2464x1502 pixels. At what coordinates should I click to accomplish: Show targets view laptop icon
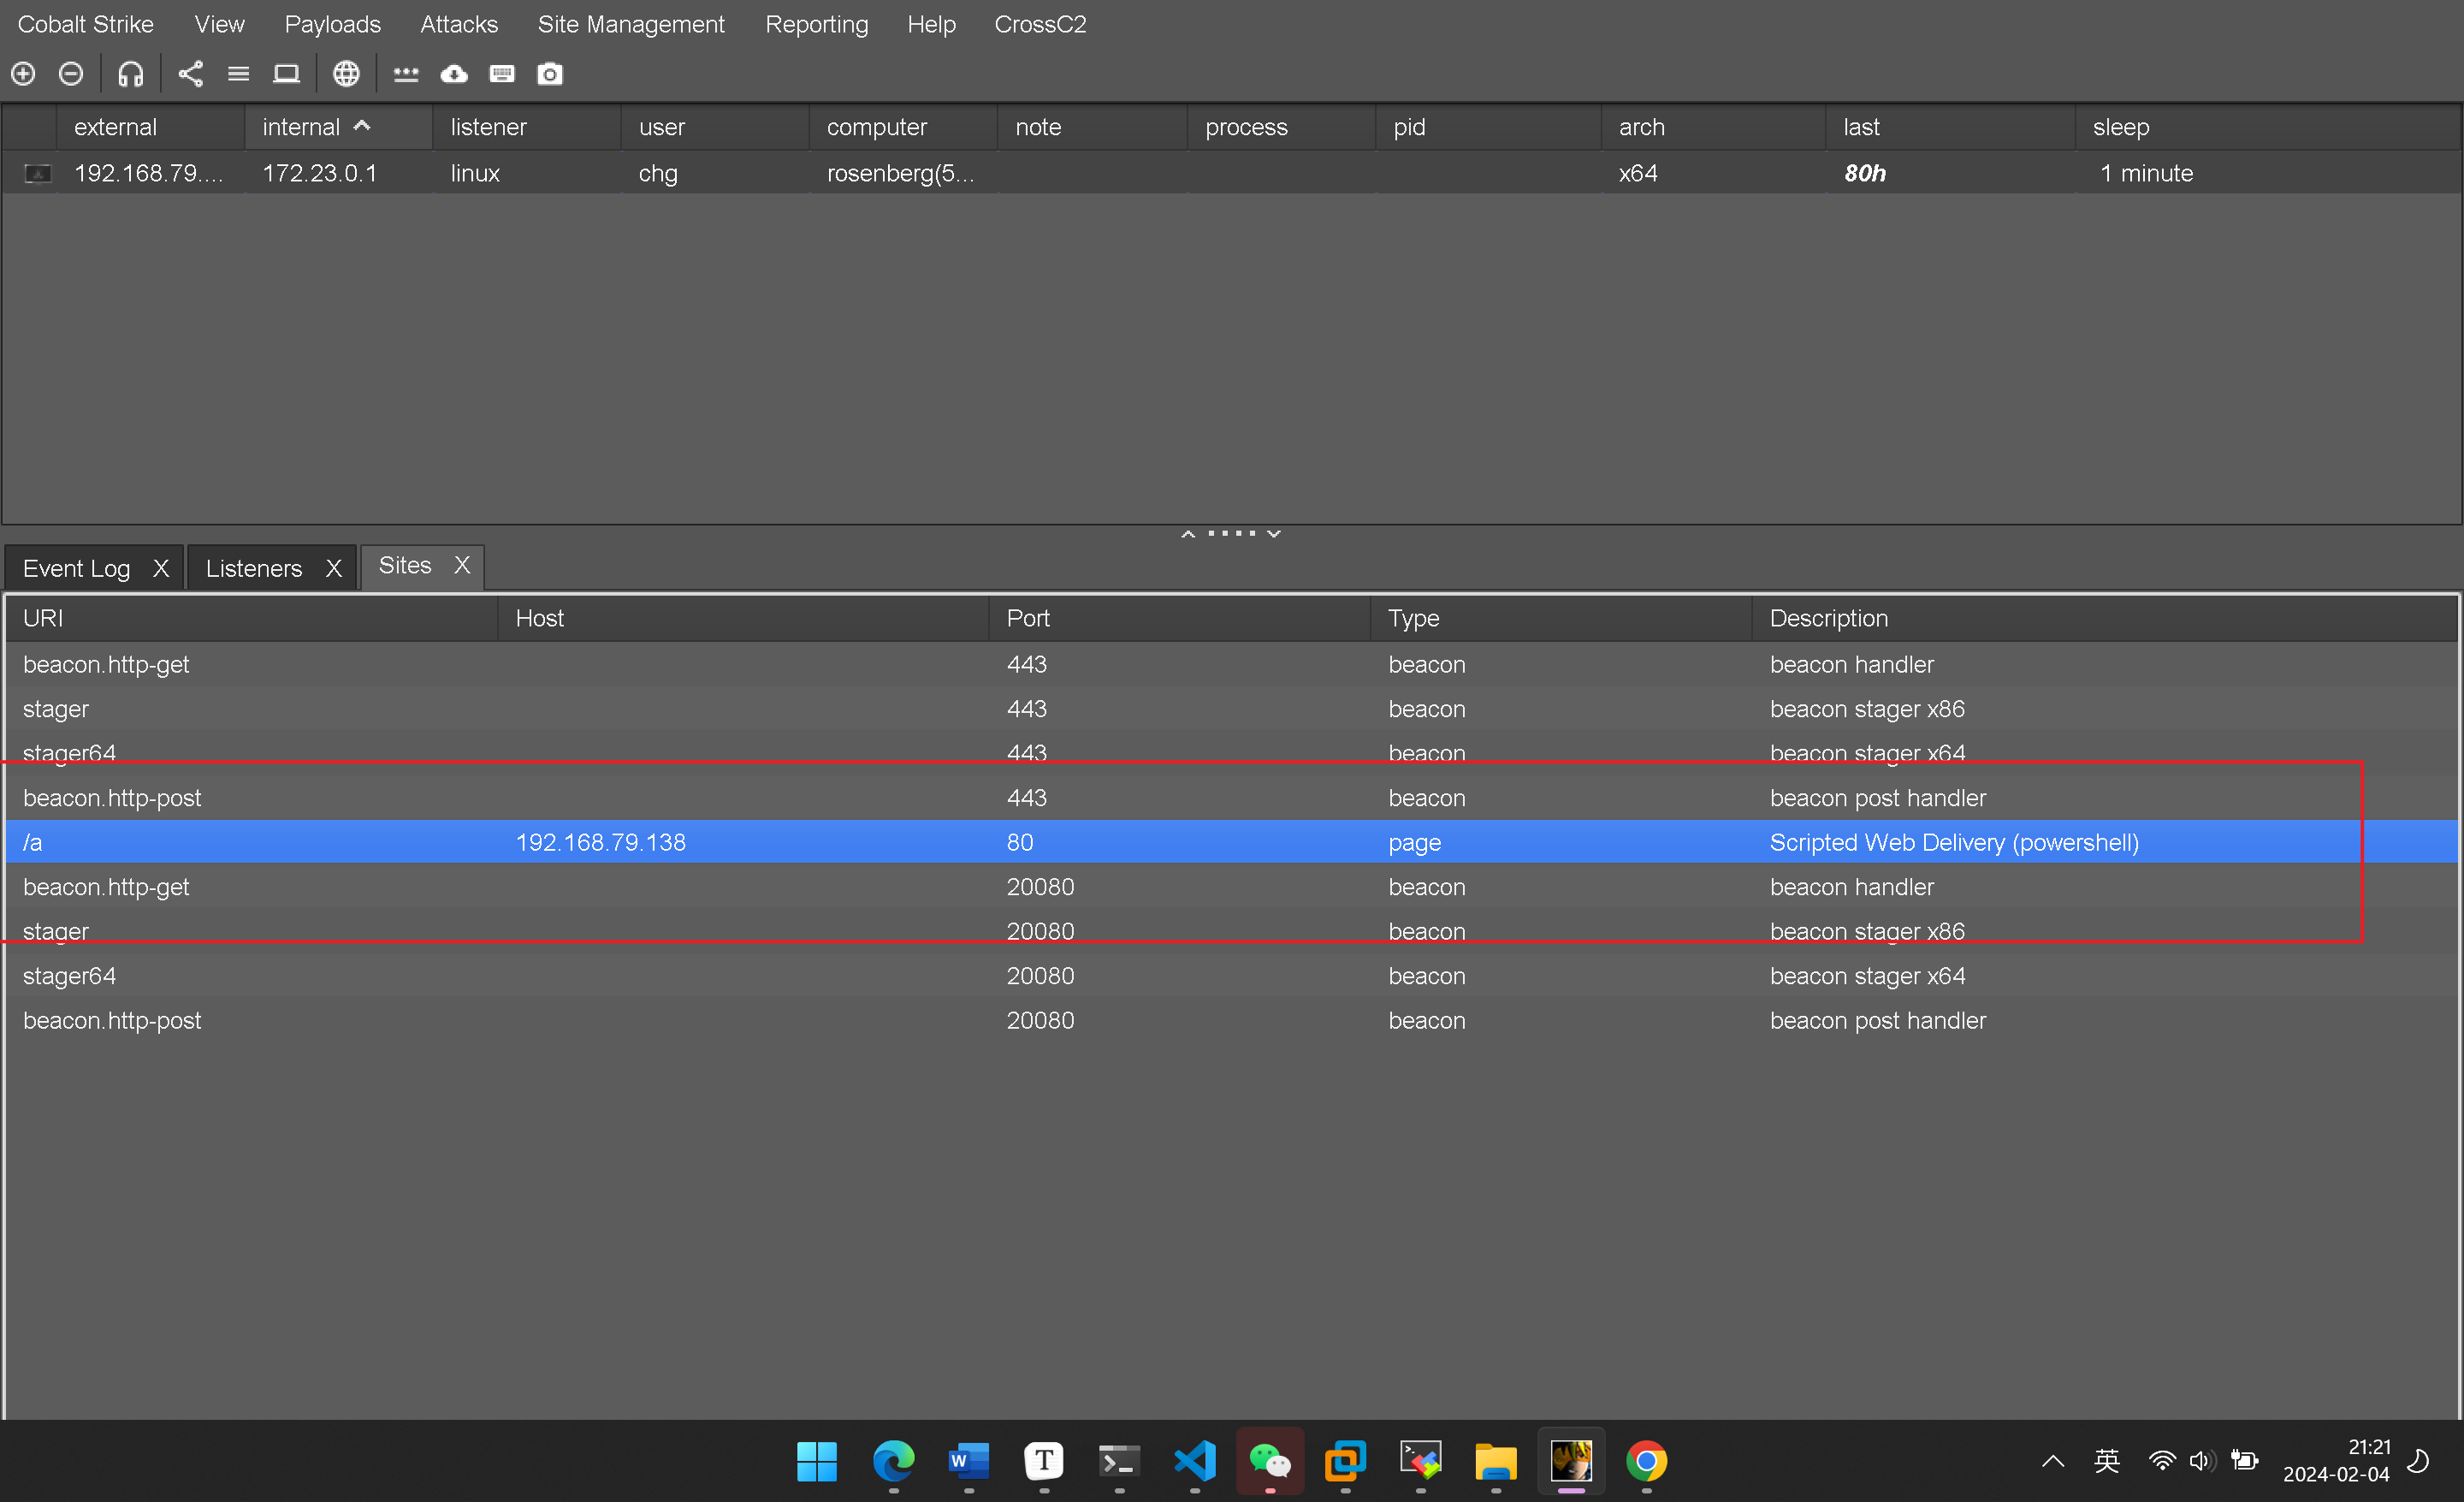click(287, 74)
